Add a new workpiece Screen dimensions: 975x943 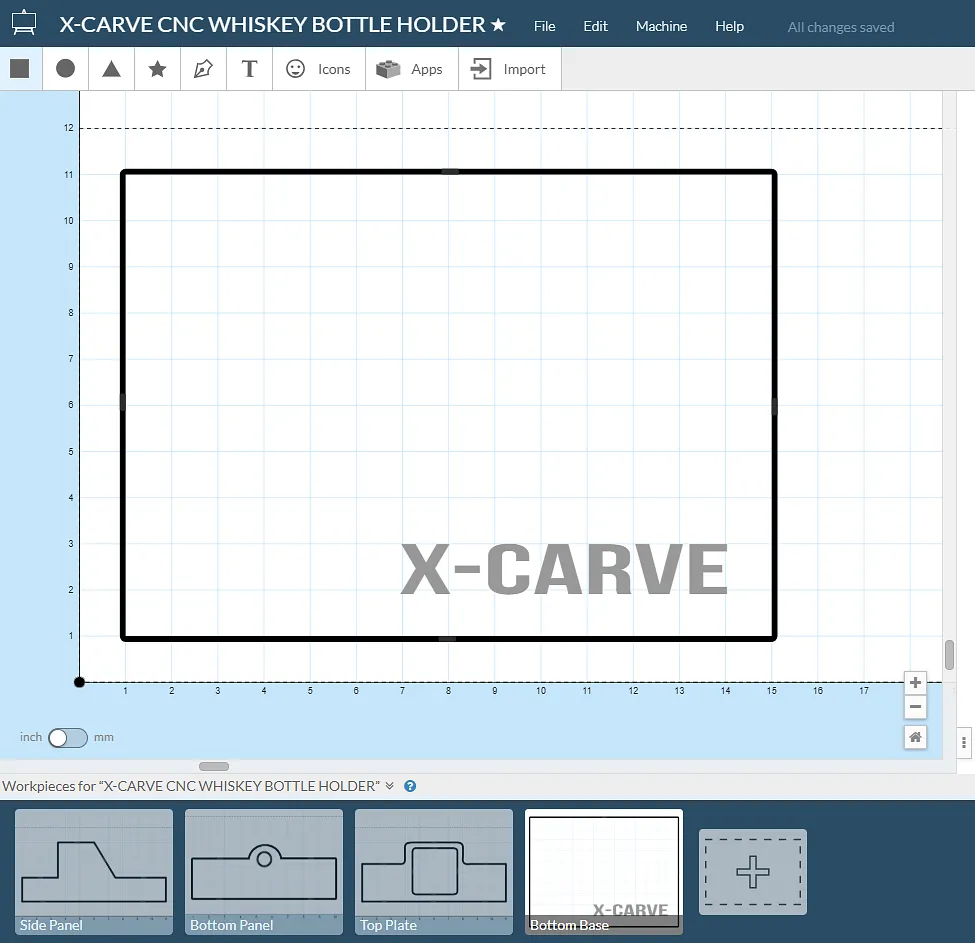(x=752, y=872)
